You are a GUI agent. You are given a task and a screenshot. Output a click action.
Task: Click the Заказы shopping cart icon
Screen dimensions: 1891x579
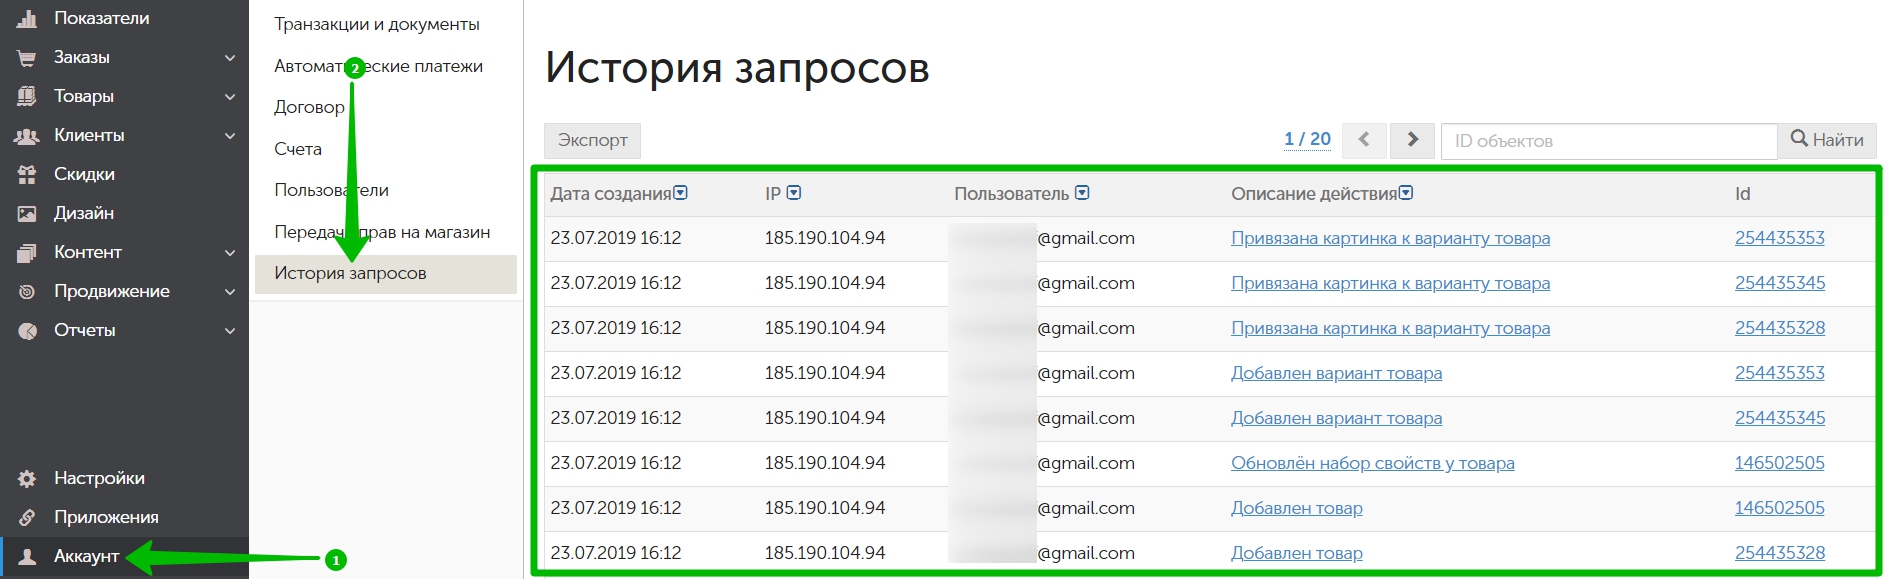27,58
